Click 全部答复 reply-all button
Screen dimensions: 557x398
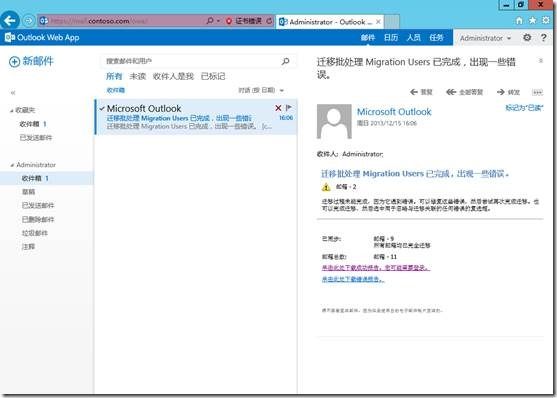pyautogui.click(x=464, y=92)
